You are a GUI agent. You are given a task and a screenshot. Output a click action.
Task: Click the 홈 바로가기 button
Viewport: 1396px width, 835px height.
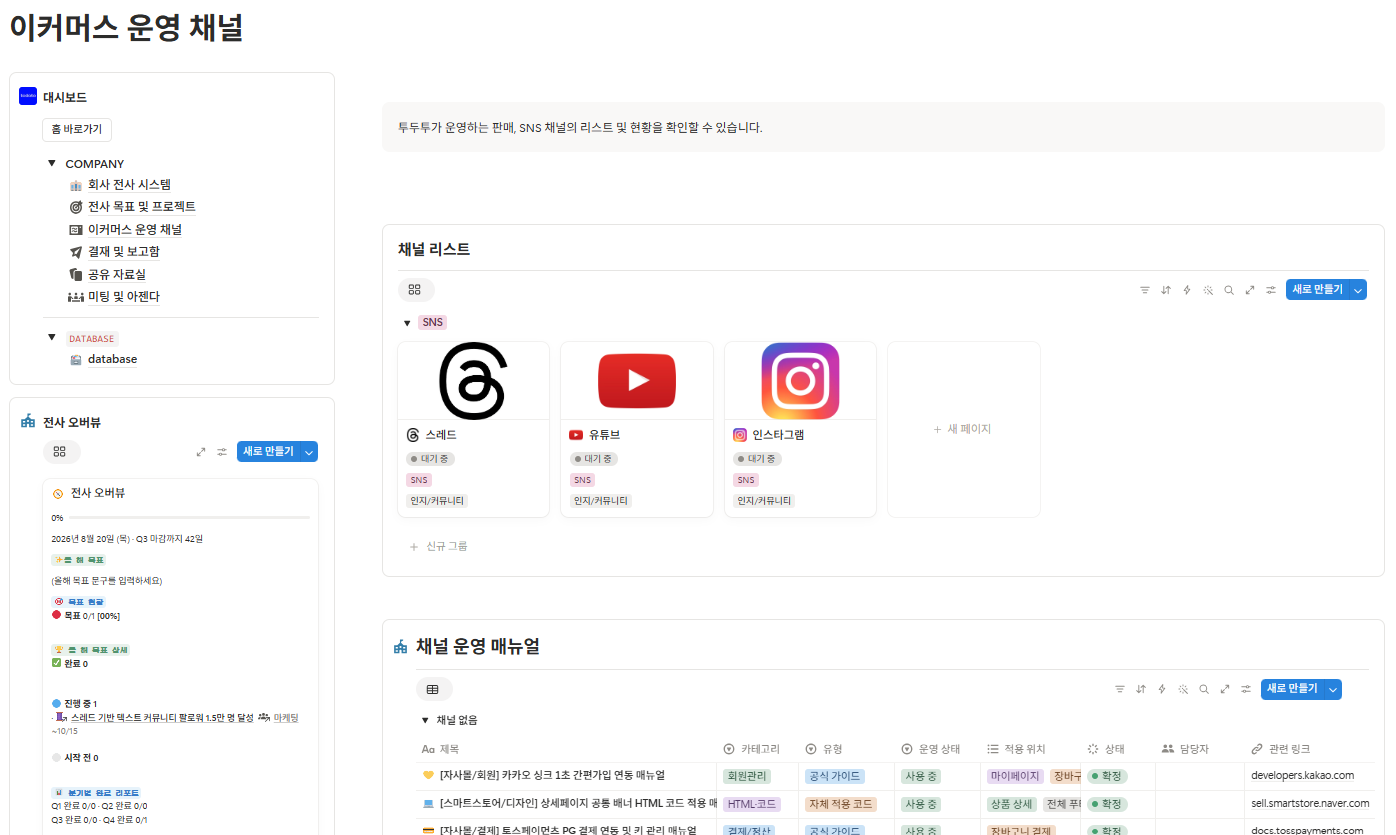pyautogui.click(x=77, y=129)
